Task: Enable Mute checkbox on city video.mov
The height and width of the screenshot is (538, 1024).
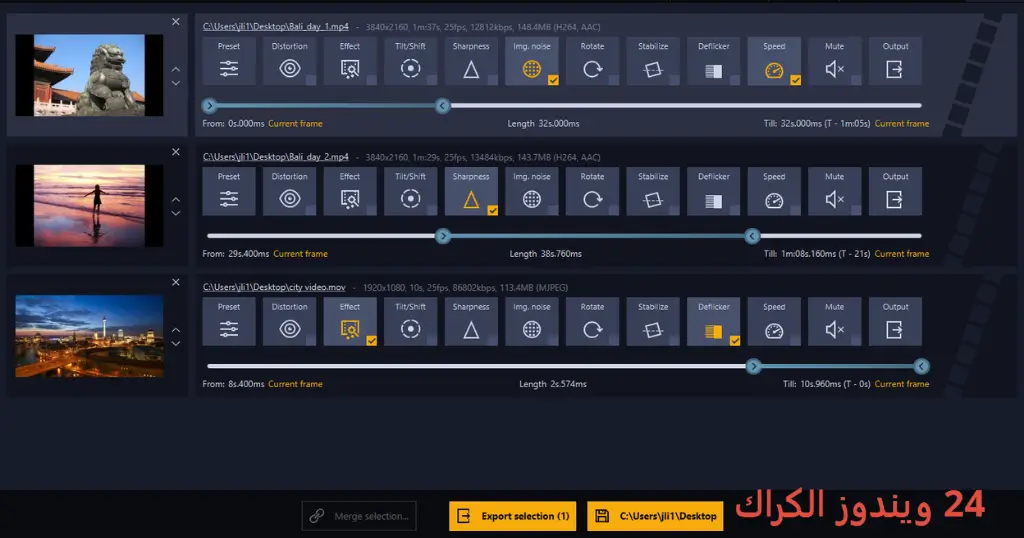Action: tap(856, 341)
